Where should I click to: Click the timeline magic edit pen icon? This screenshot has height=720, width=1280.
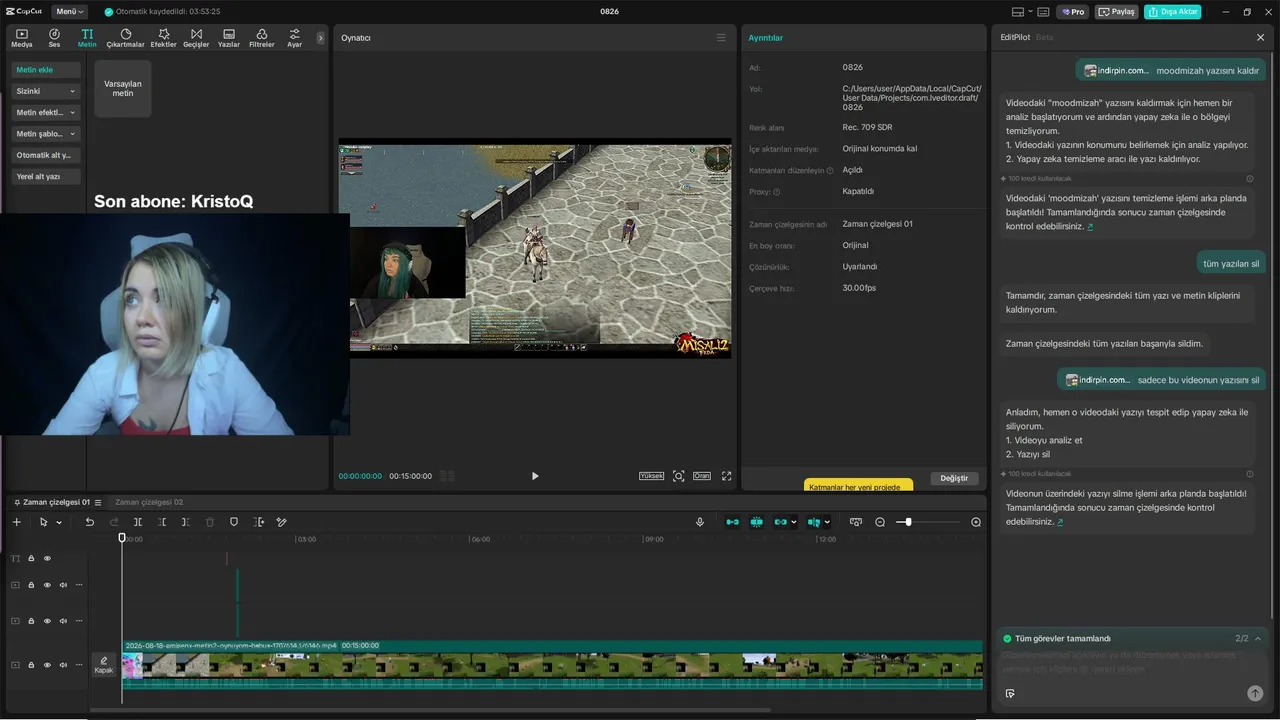click(282, 522)
